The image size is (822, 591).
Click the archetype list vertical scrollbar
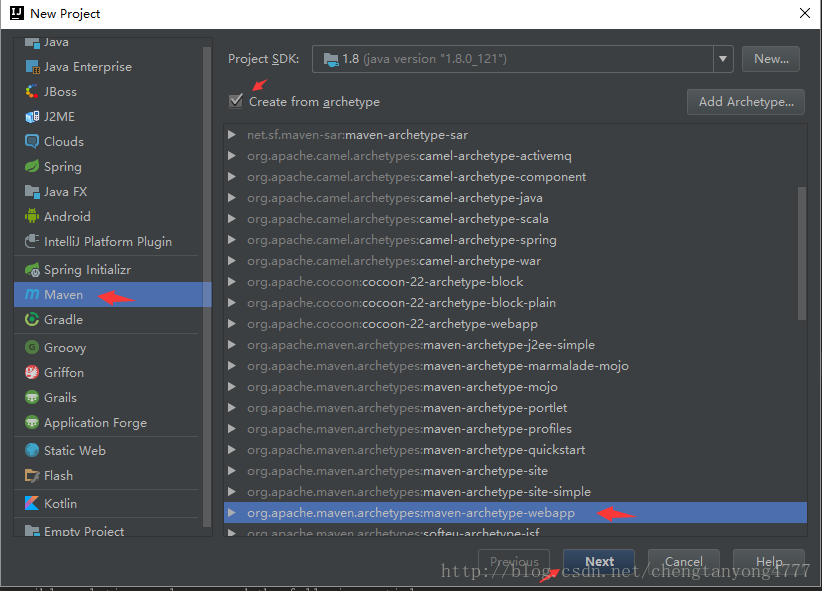coord(802,253)
